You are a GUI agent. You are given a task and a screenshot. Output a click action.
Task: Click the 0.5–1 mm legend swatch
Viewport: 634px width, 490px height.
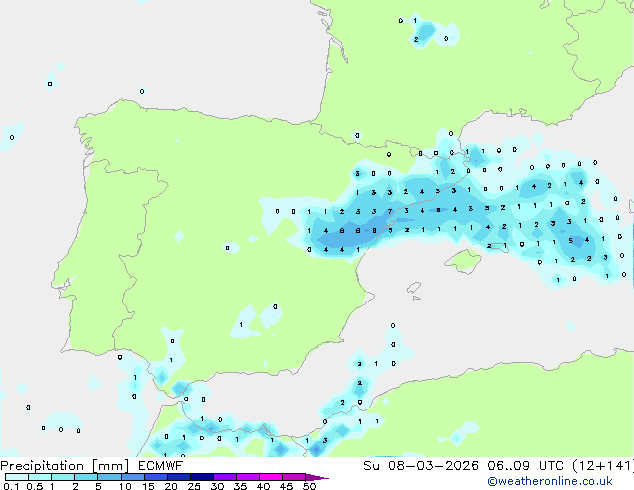[40, 477]
